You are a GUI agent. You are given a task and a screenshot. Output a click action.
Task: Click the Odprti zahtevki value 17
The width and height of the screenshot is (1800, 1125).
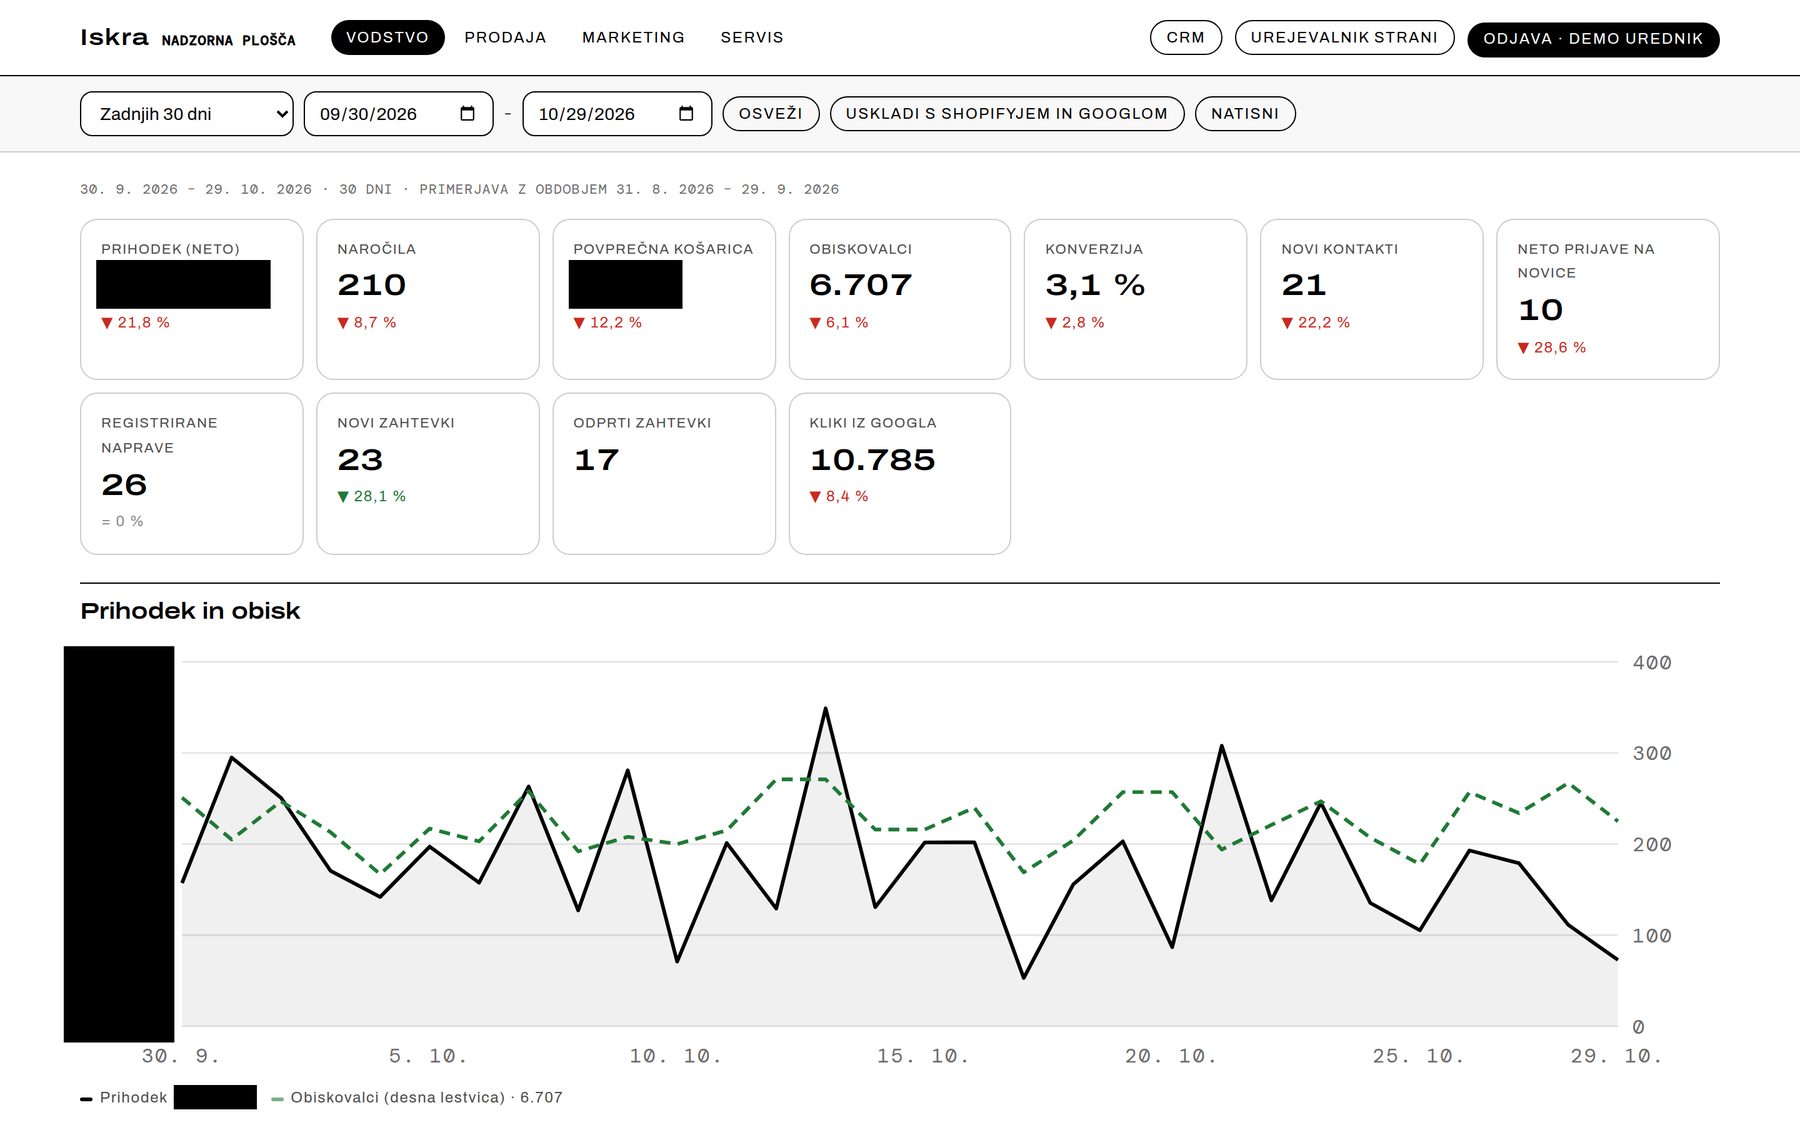[x=596, y=460]
